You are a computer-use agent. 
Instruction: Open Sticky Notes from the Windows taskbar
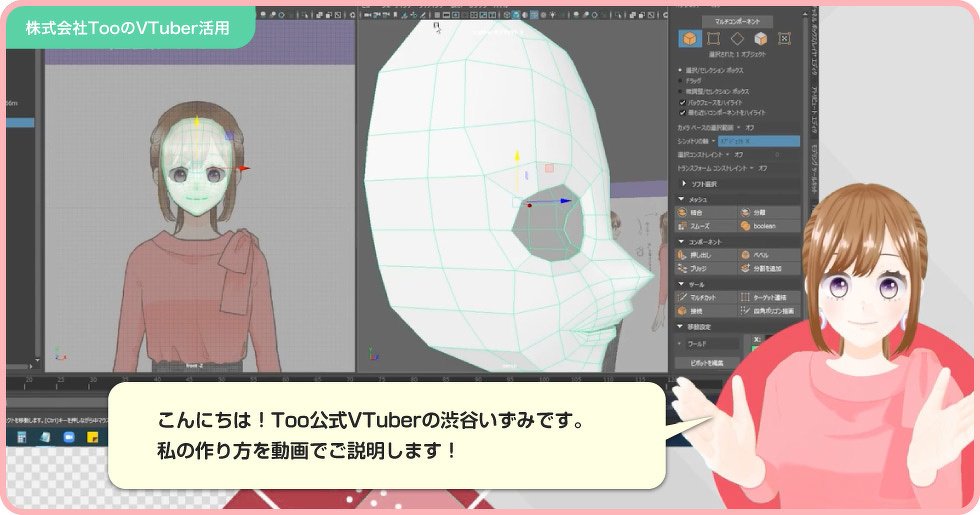[x=93, y=437]
